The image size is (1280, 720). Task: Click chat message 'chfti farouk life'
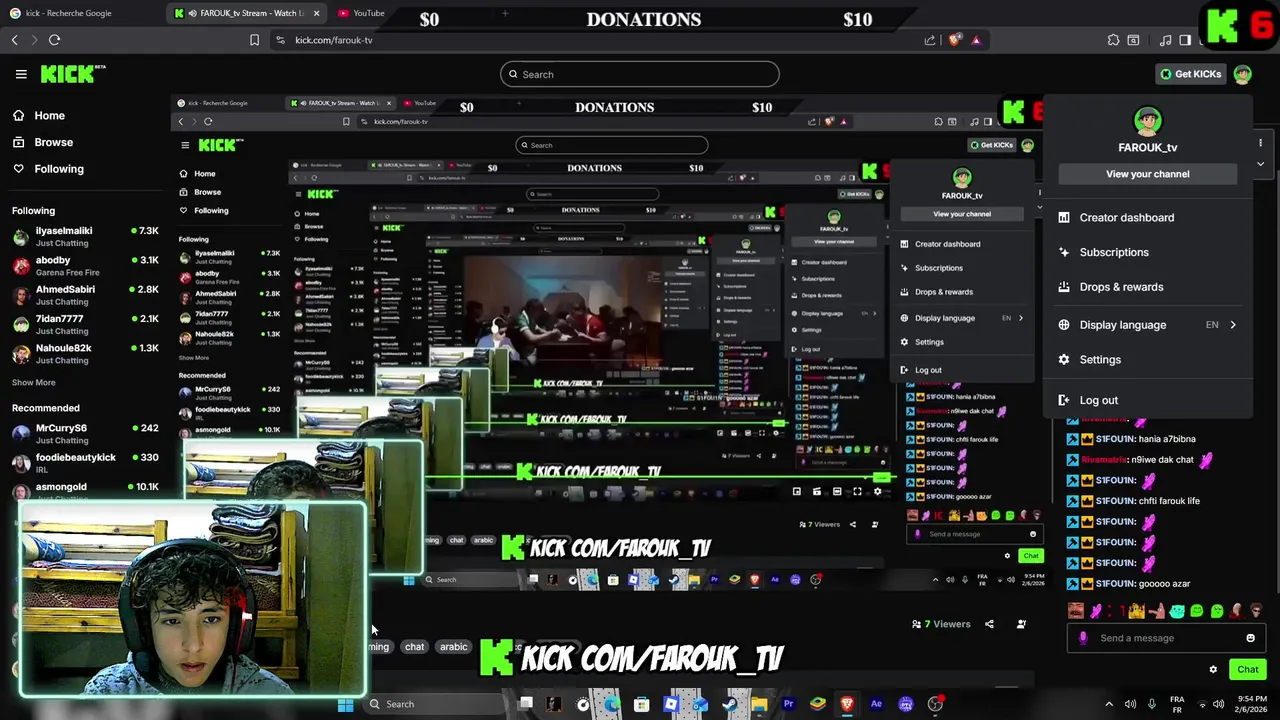click(1169, 501)
